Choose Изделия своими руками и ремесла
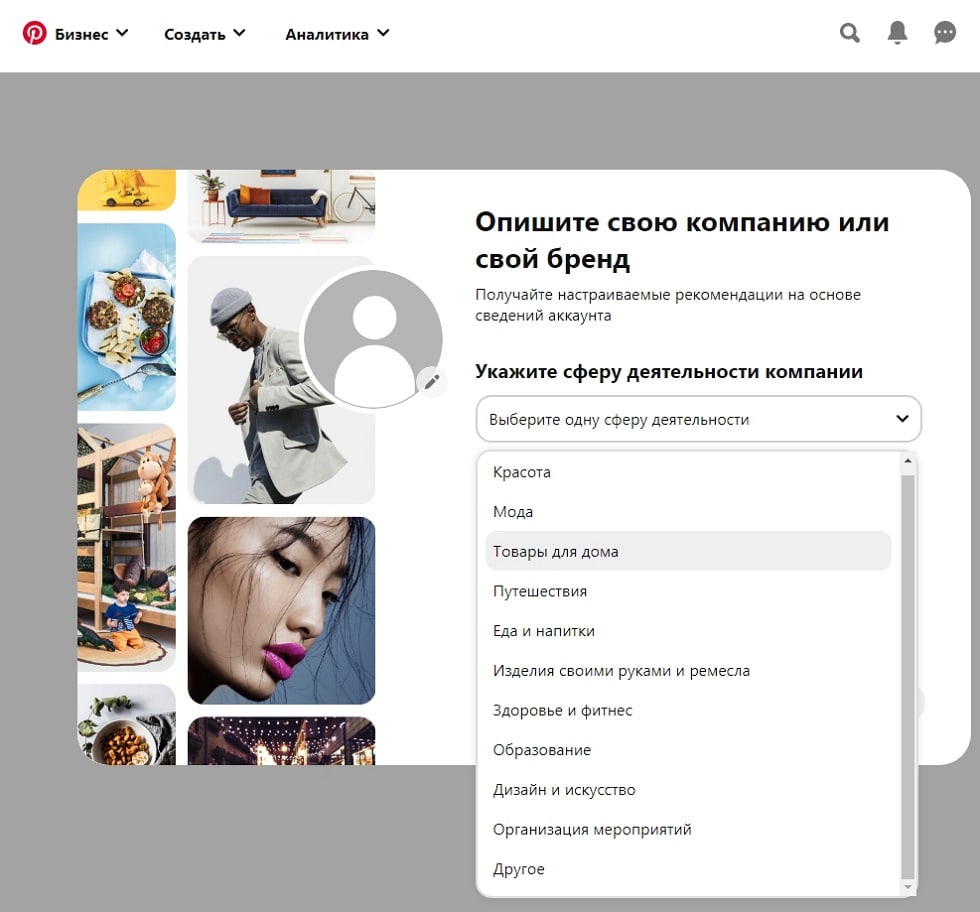Viewport: 980px width, 912px height. click(688, 671)
